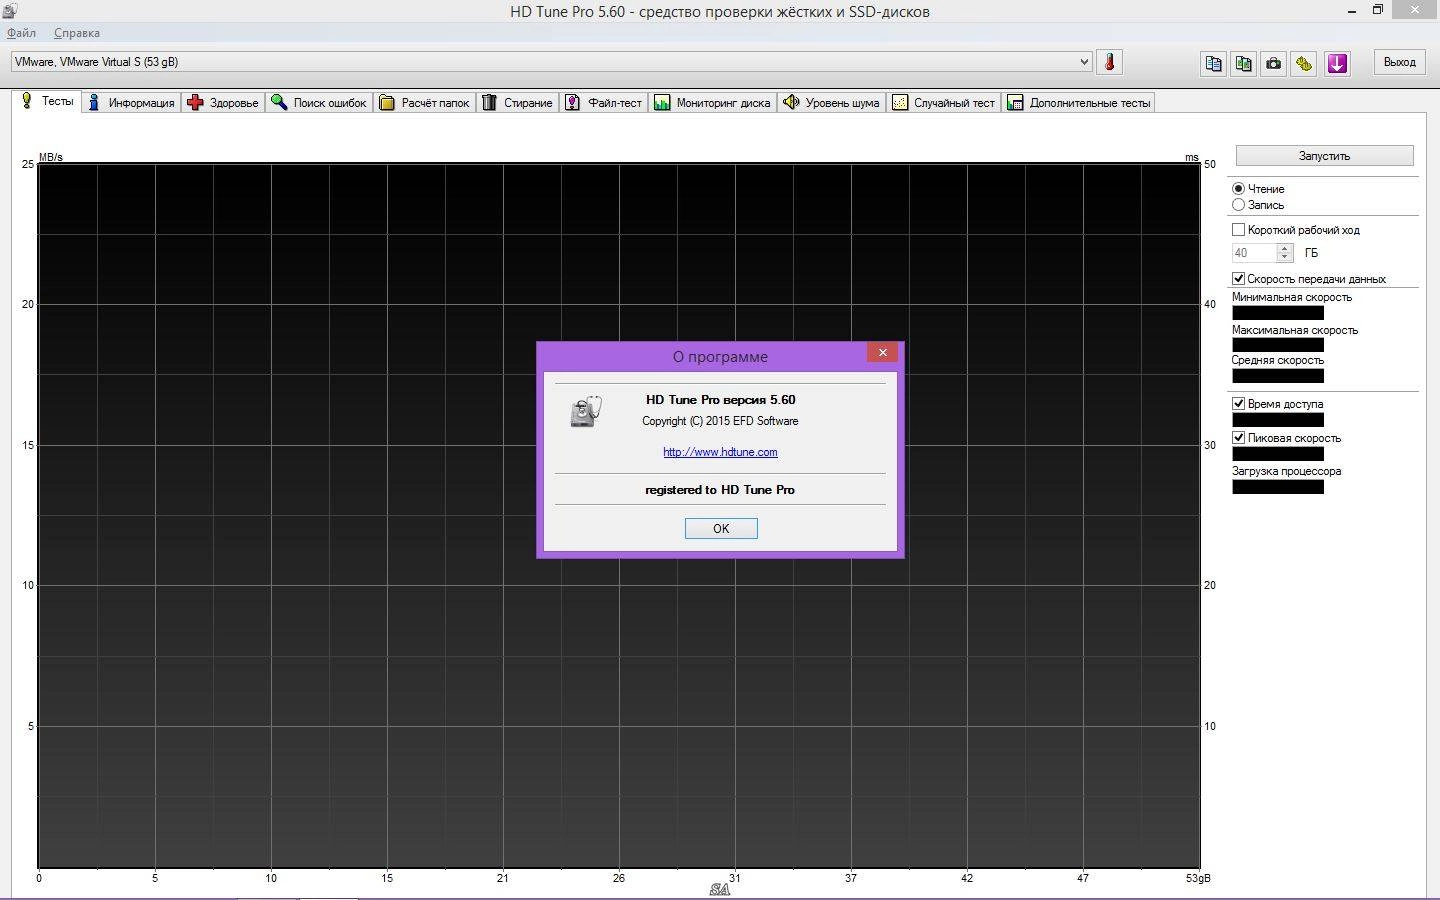Close the О программе dialog
Viewport: 1440px width, 900px height.
pyautogui.click(x=882, y=352)
